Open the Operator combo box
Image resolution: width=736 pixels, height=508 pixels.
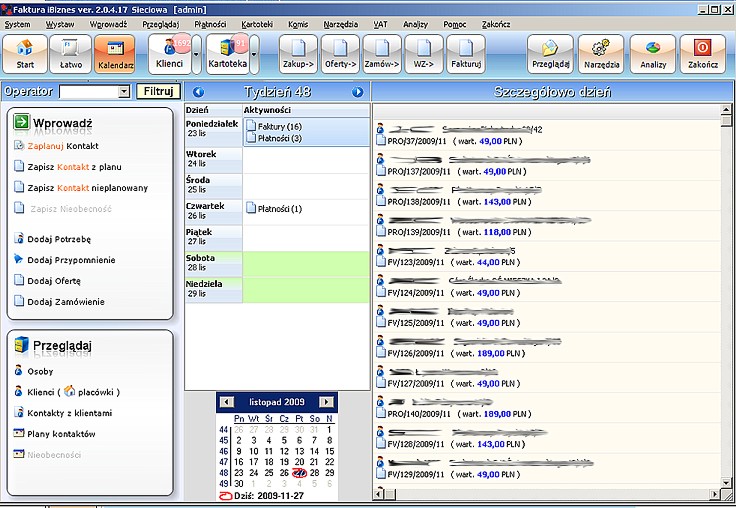pyautogui.click(x=124, y=92)
